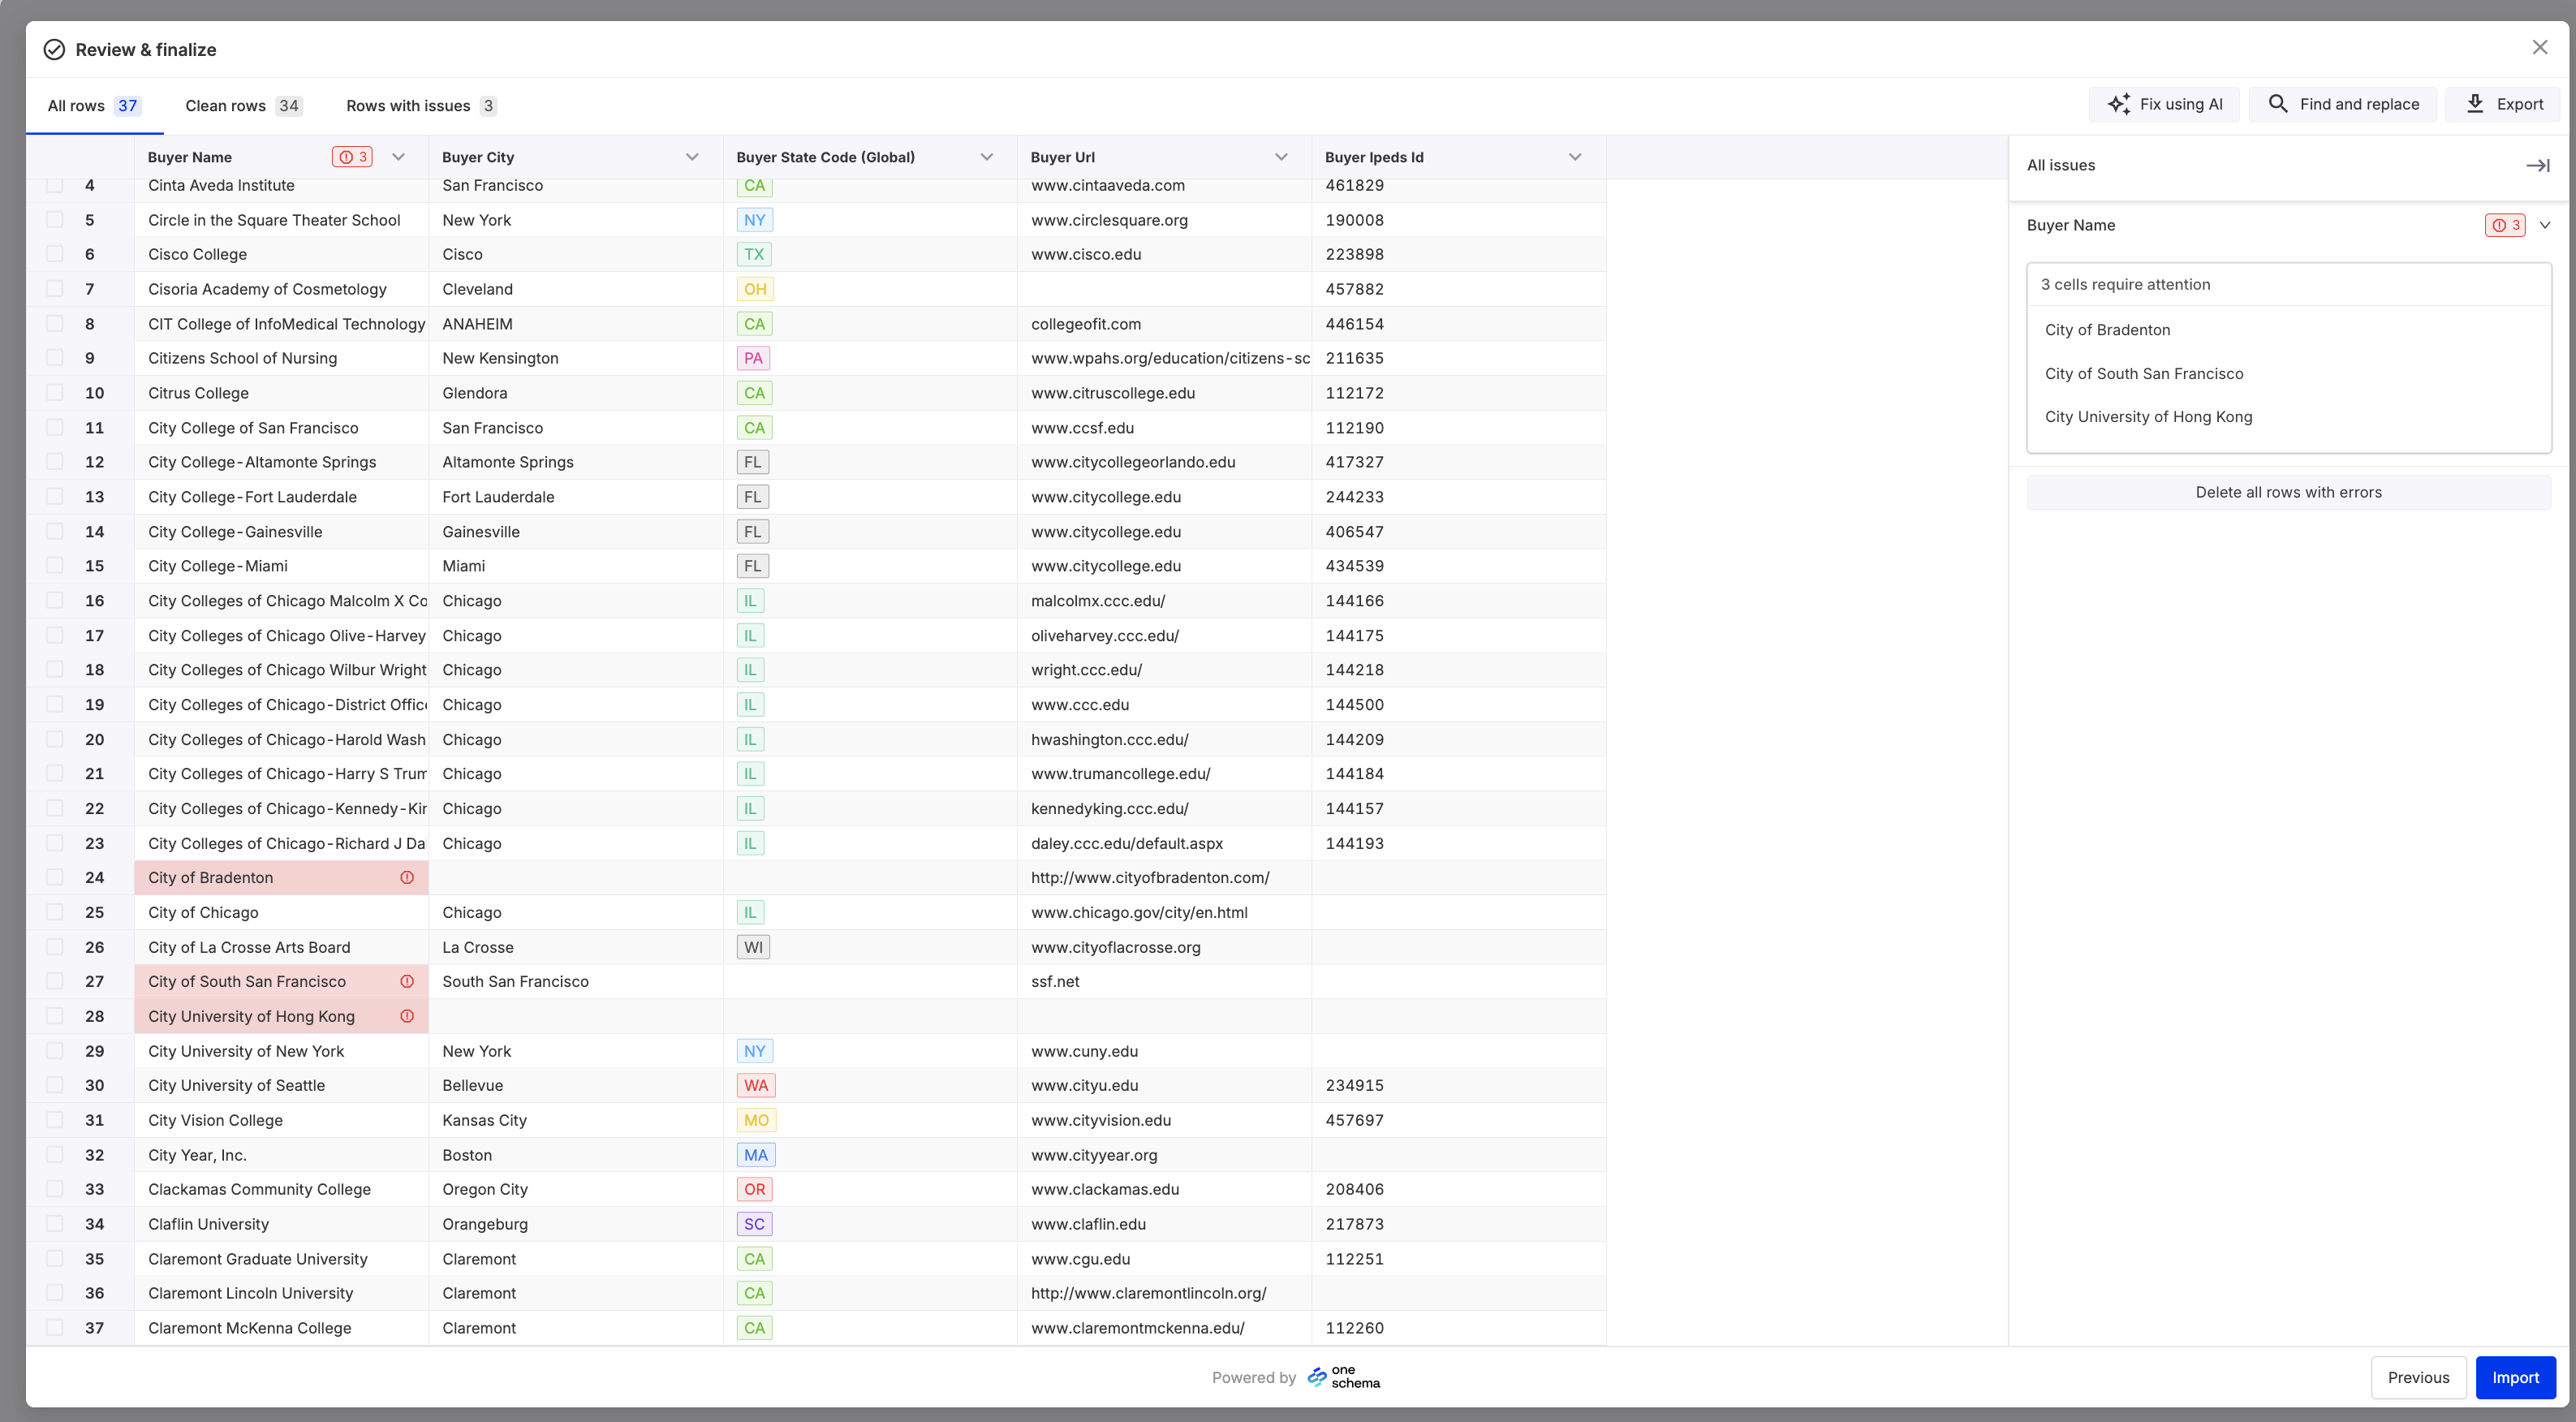Image resolution: width=2576 pixels, height=1422 pixels.
Task: Check the row 16 Malcolm X checkbox
Action: point(55,601)
